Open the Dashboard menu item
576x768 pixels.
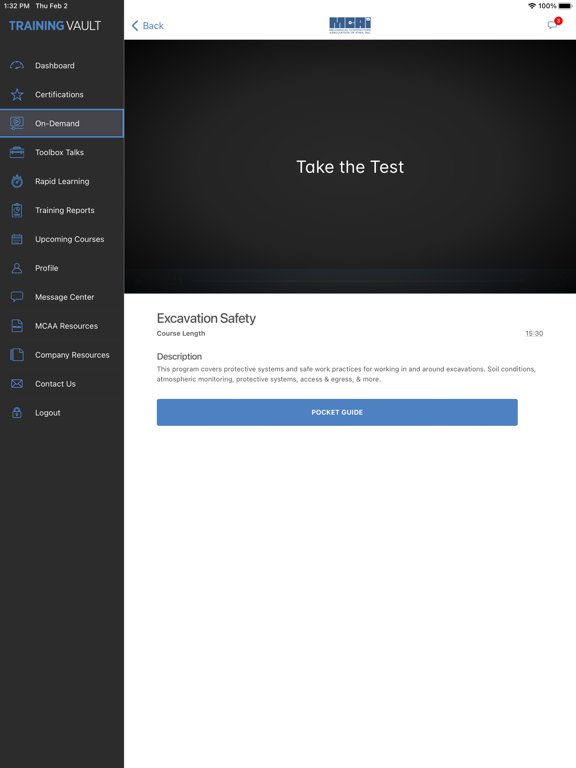click(62, 66)
